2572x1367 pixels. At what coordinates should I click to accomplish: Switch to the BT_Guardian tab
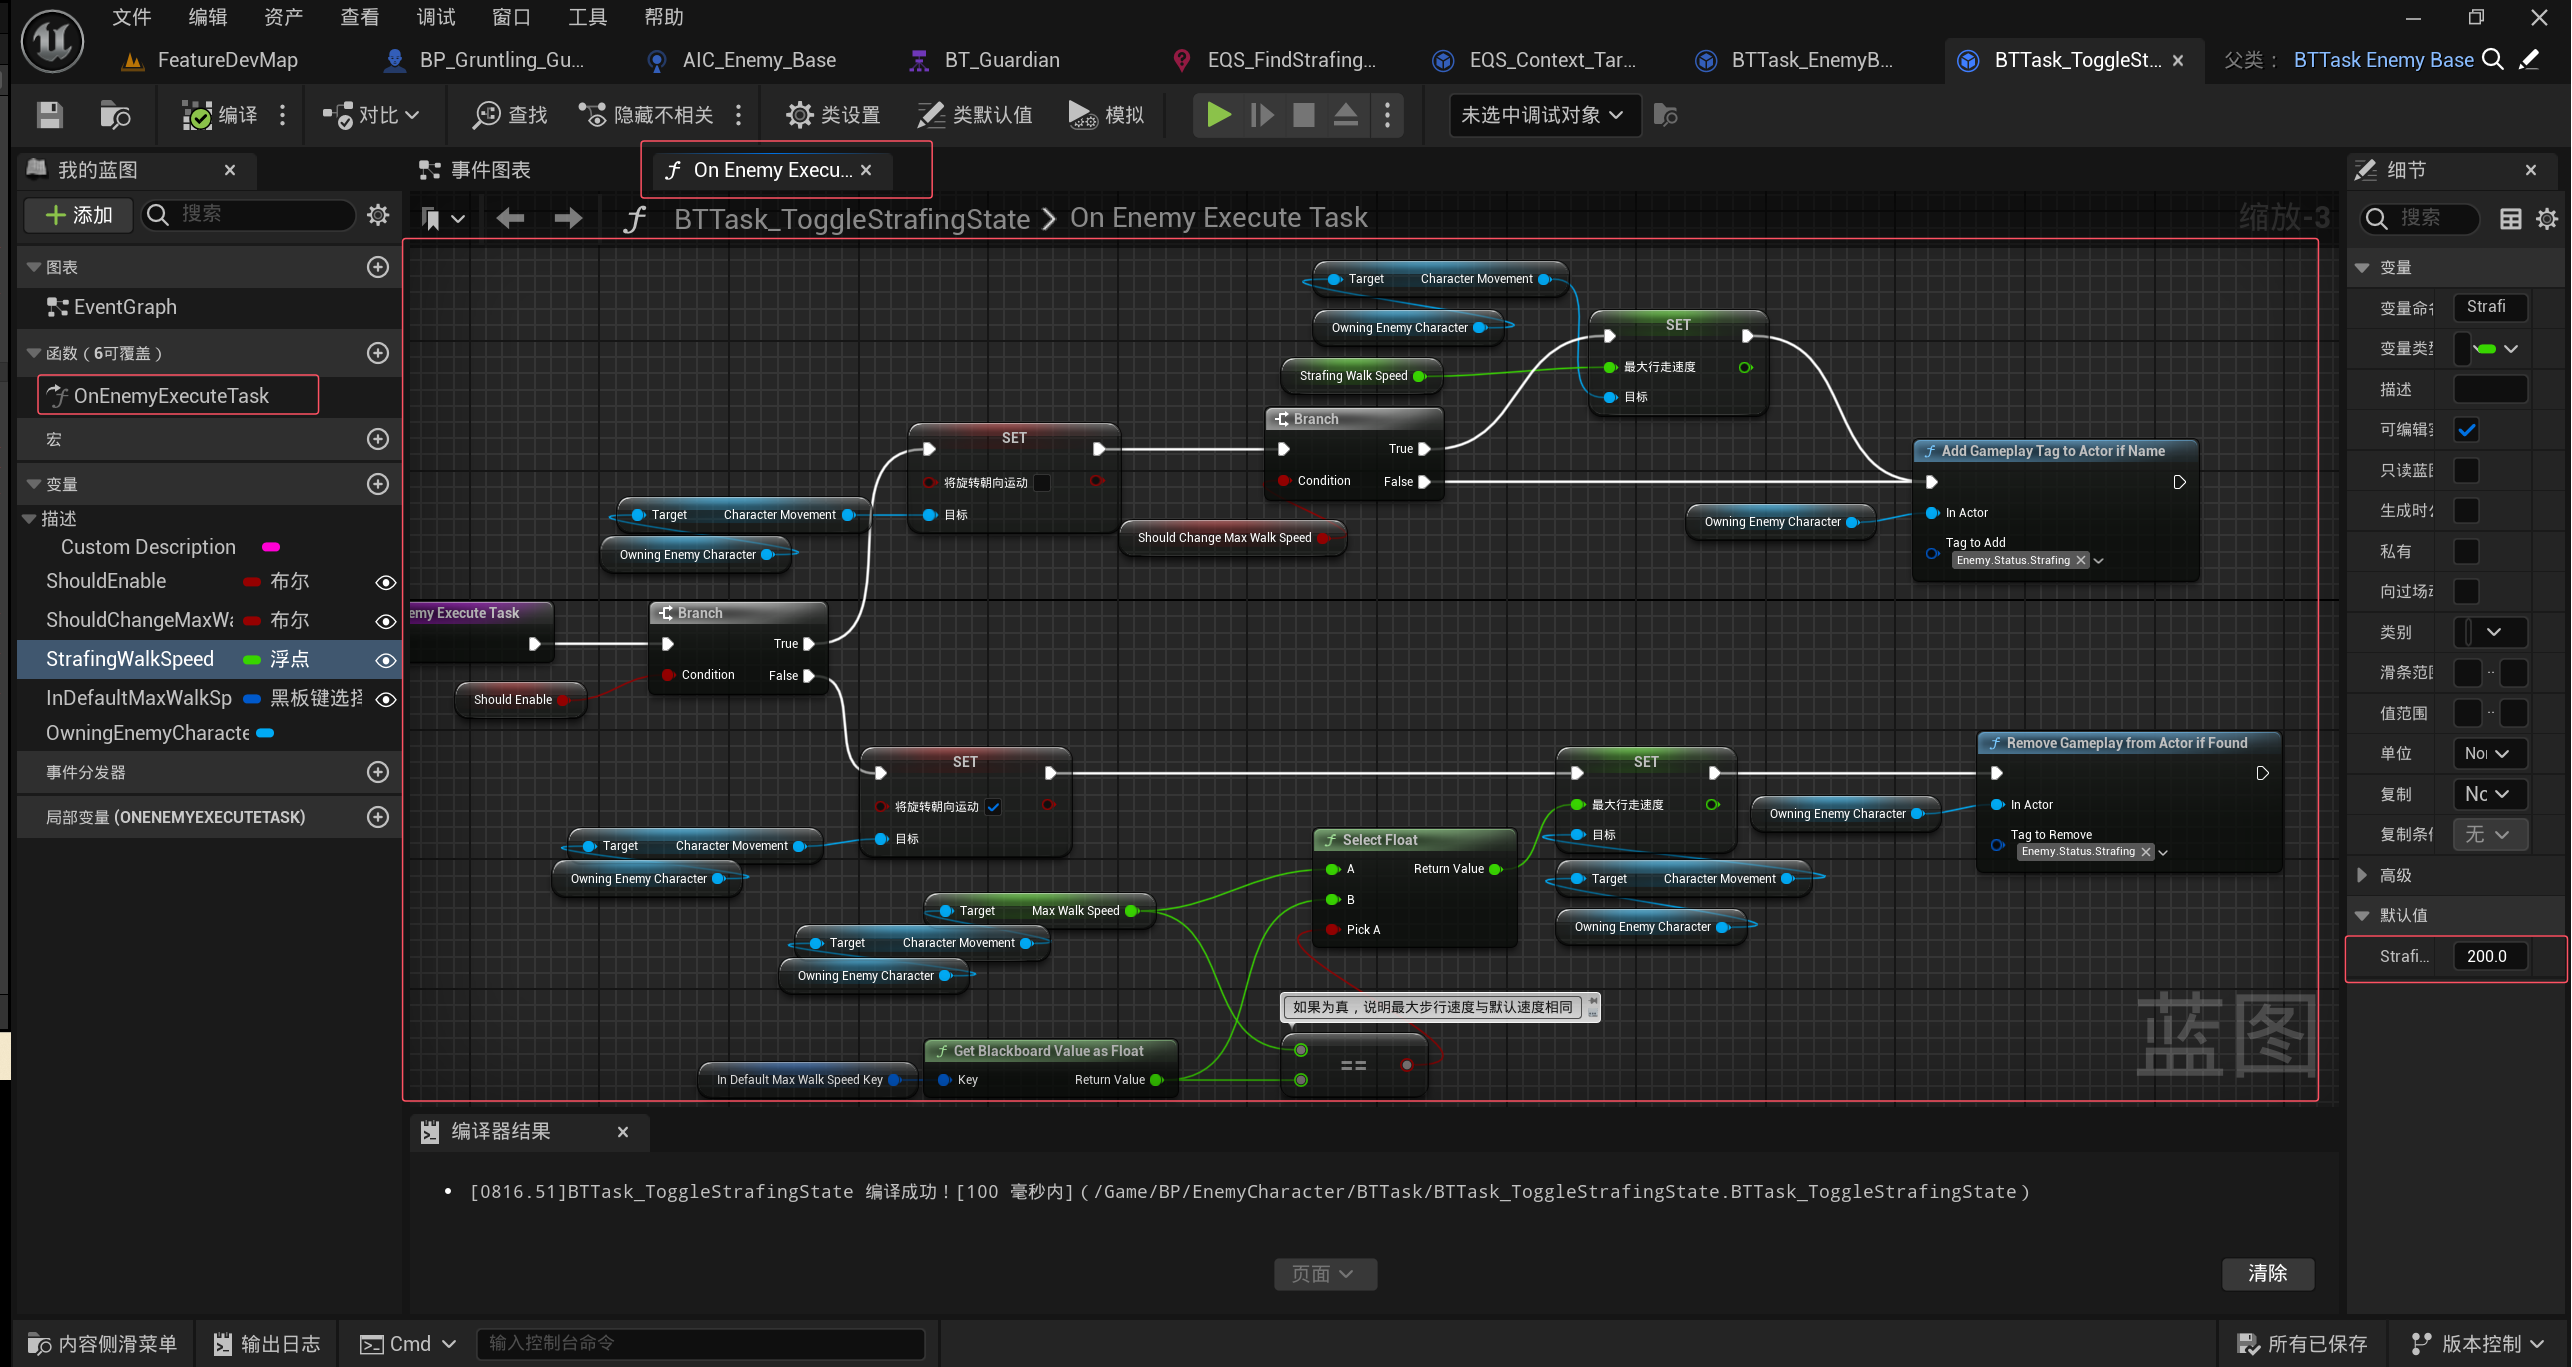[x=1001, y=60]
